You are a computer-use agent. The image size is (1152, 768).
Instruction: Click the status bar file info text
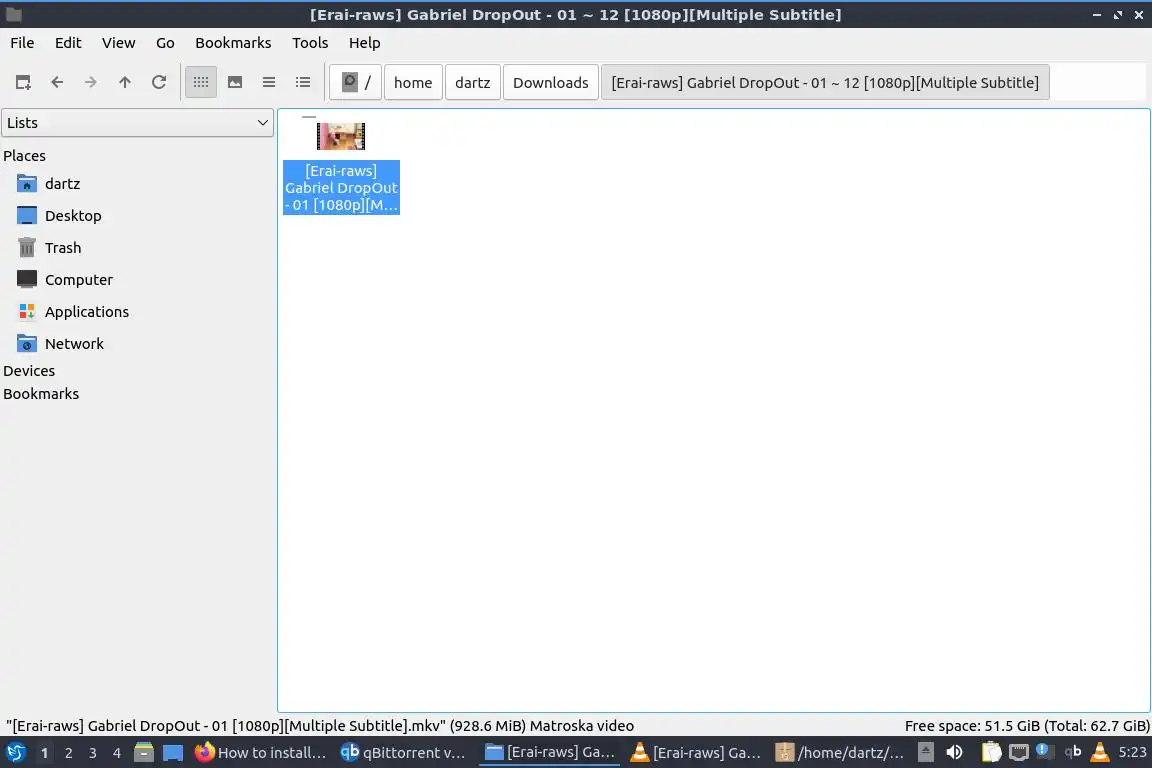320,726
